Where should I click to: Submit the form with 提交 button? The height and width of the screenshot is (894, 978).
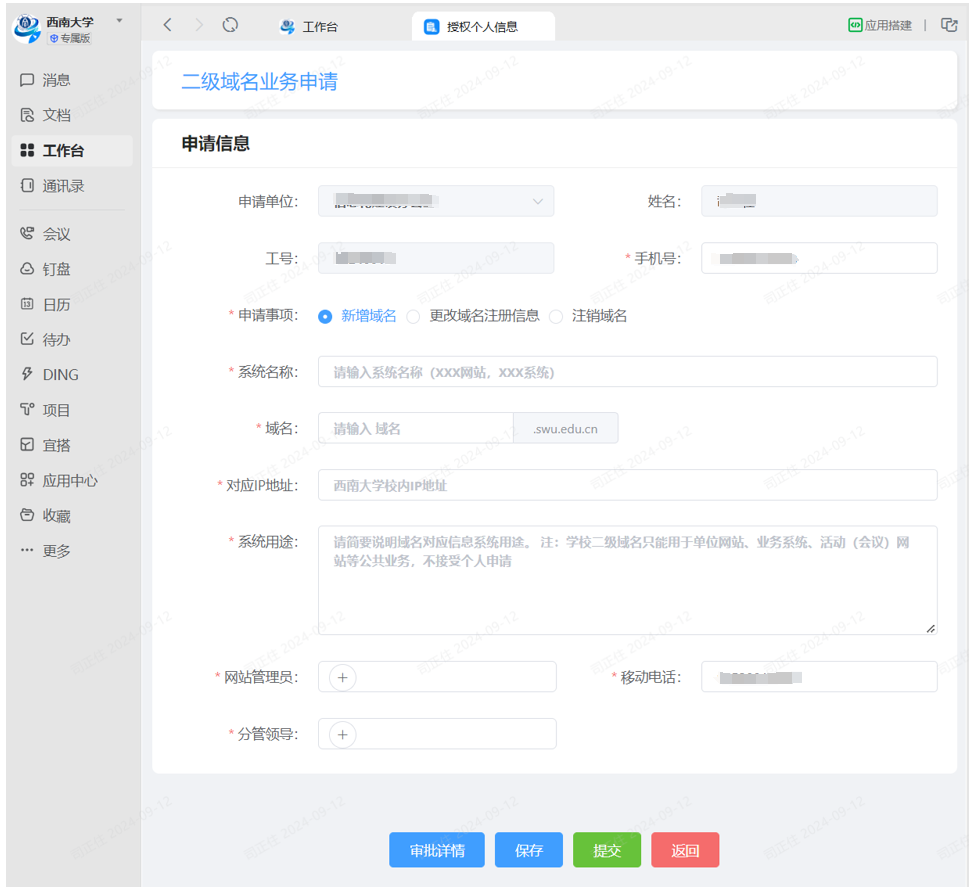coord(606,850)
